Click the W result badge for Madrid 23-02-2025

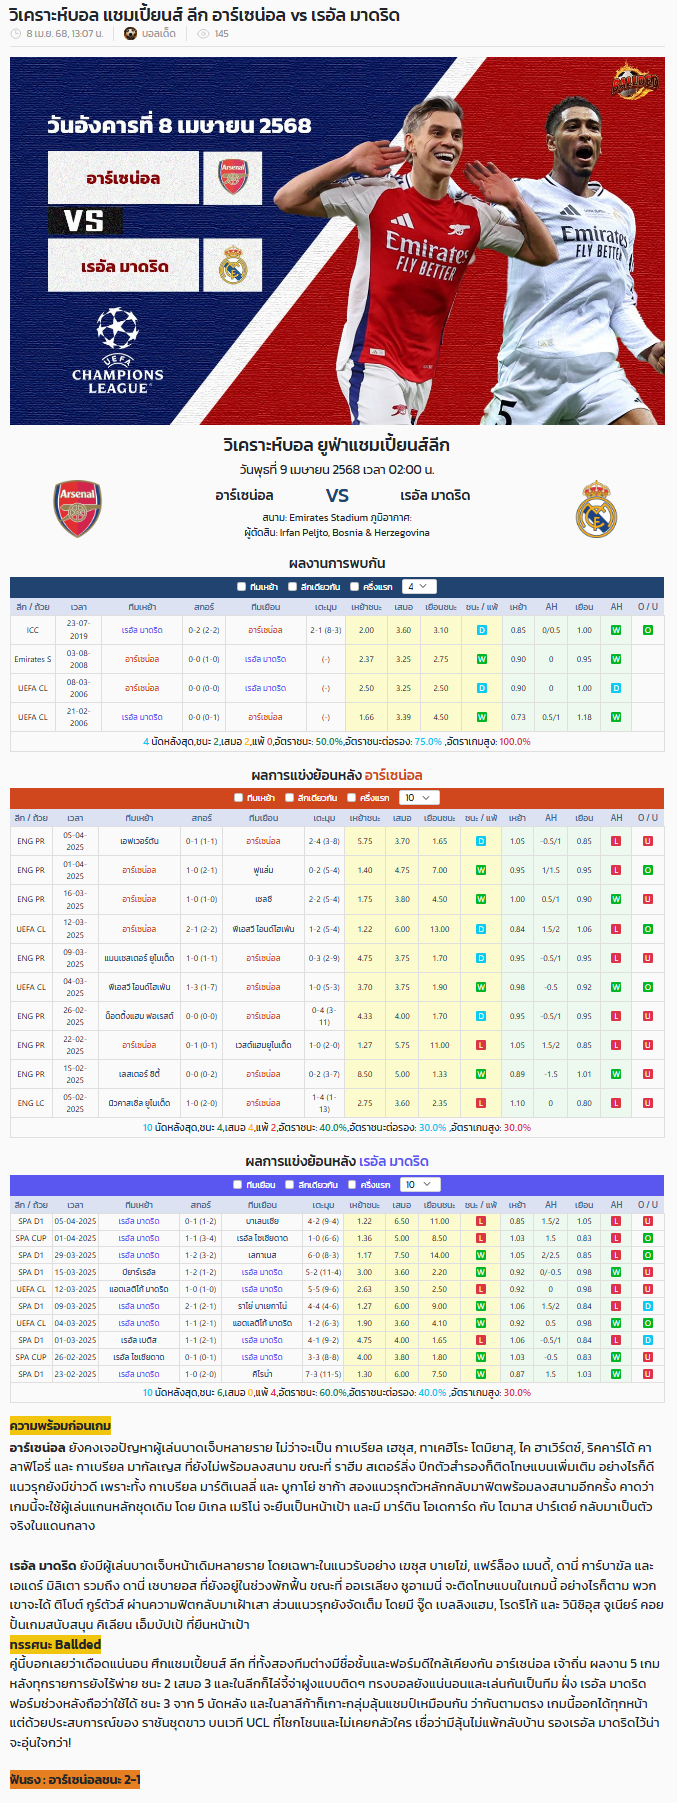480,1374
